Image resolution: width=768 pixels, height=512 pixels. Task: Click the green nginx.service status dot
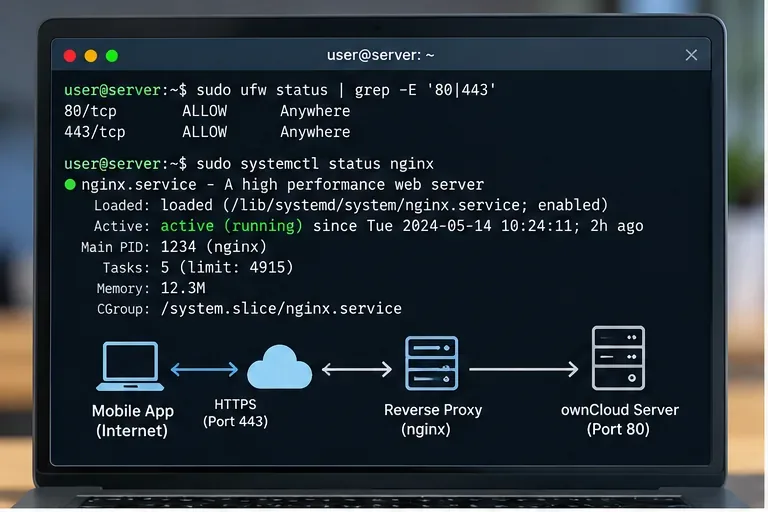(x=70, y=184)
